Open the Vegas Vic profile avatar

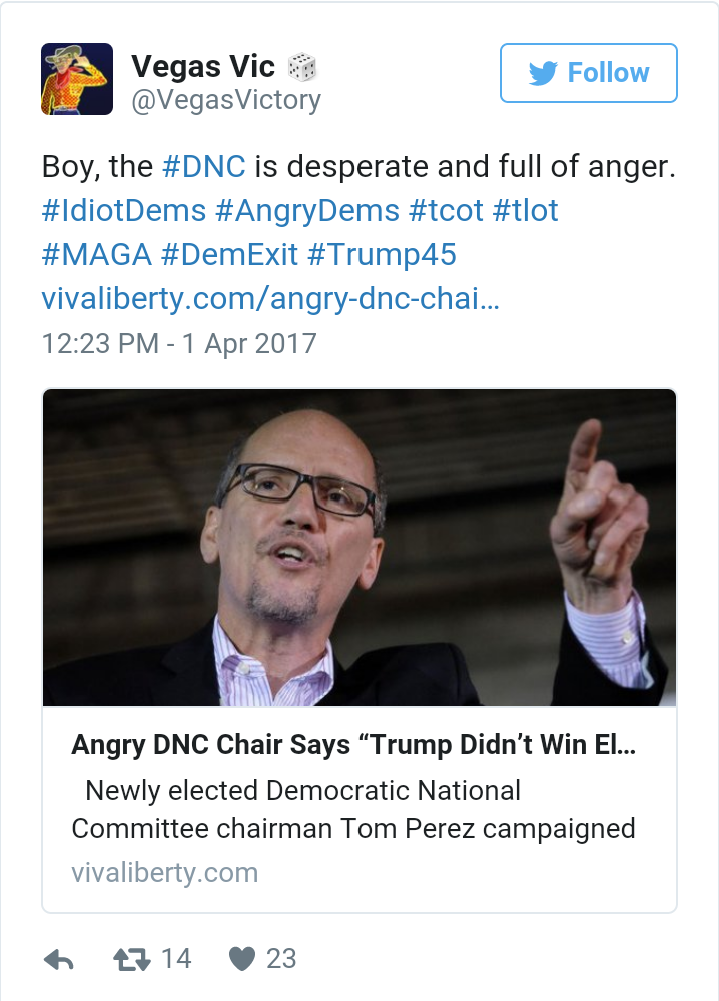coord(76,79)
